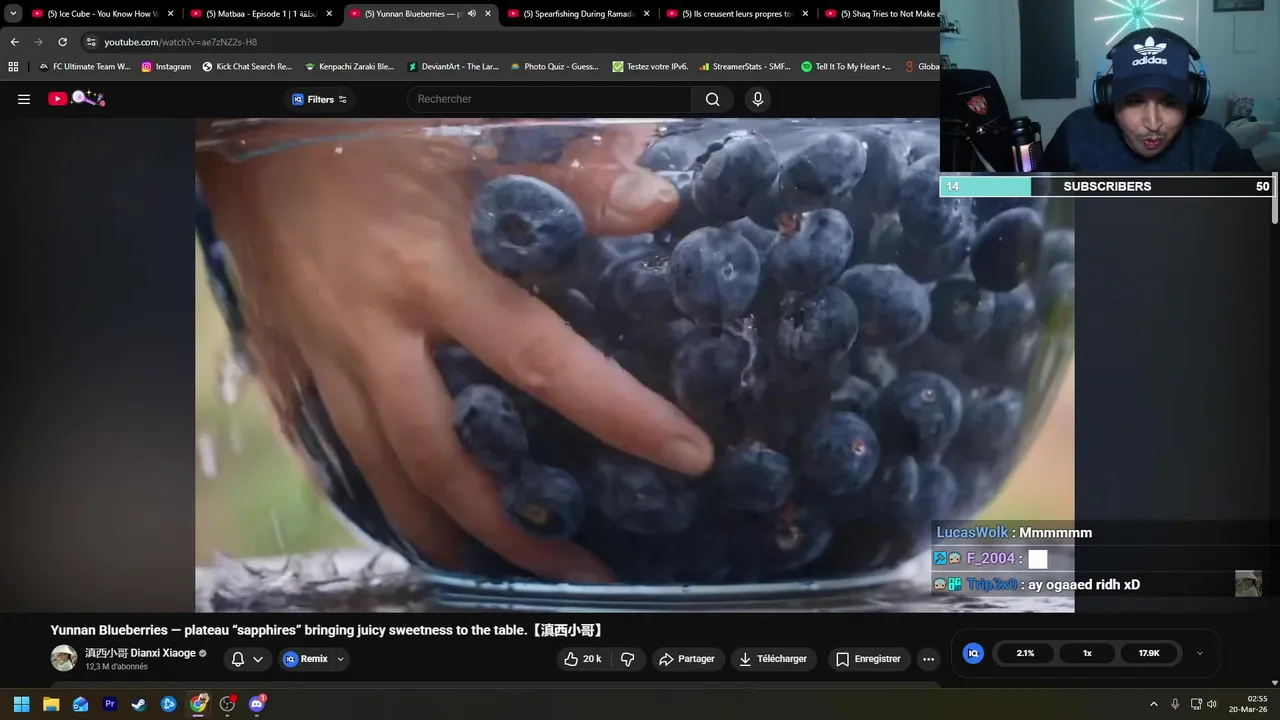The width and height of the screenshot is (1280, 720).
Task: Switch to the Spearfishing During Ramadan tab
Action: [x=580, y=14]
